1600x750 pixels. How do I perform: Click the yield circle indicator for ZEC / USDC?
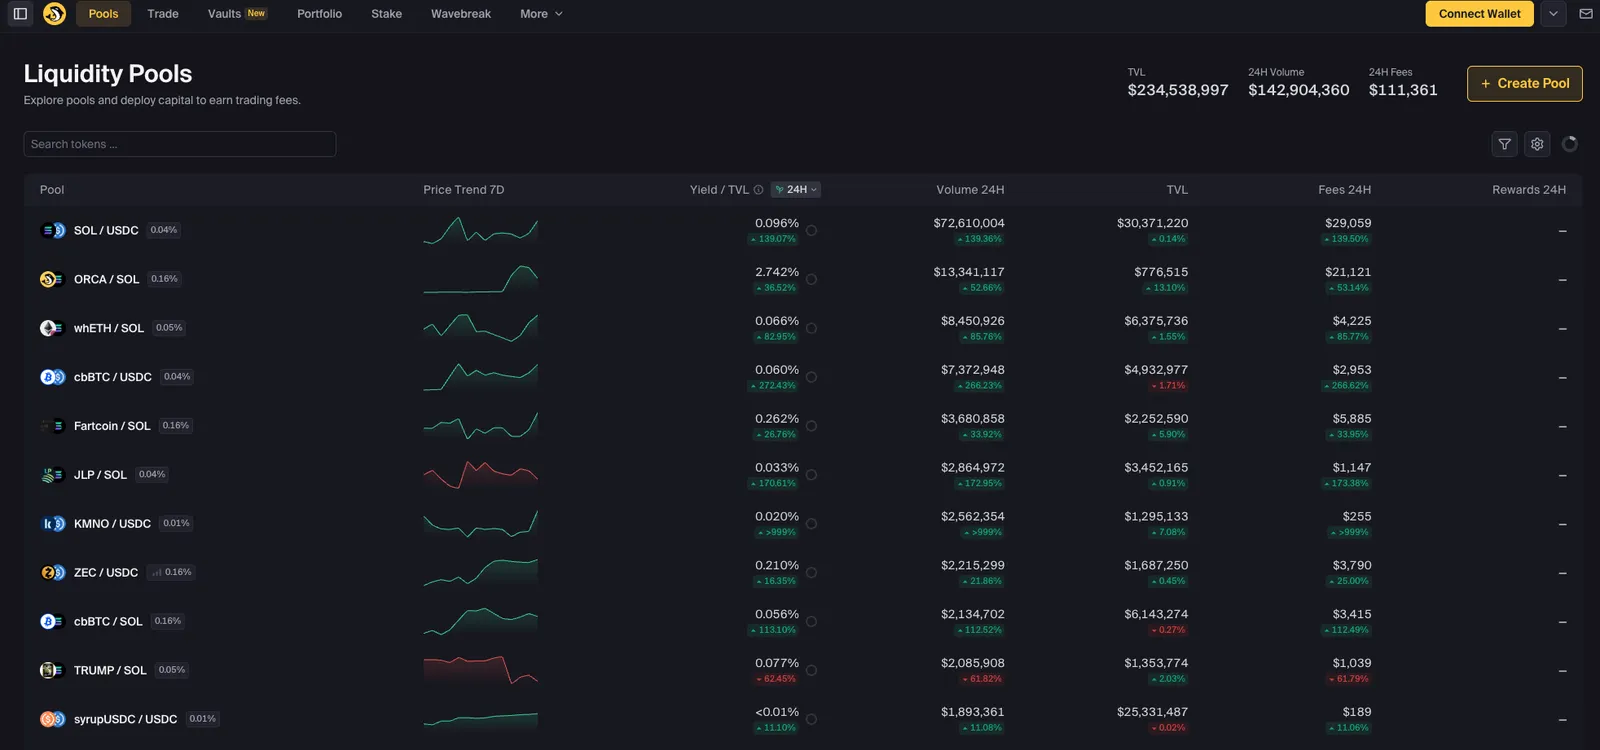(811, 573)
